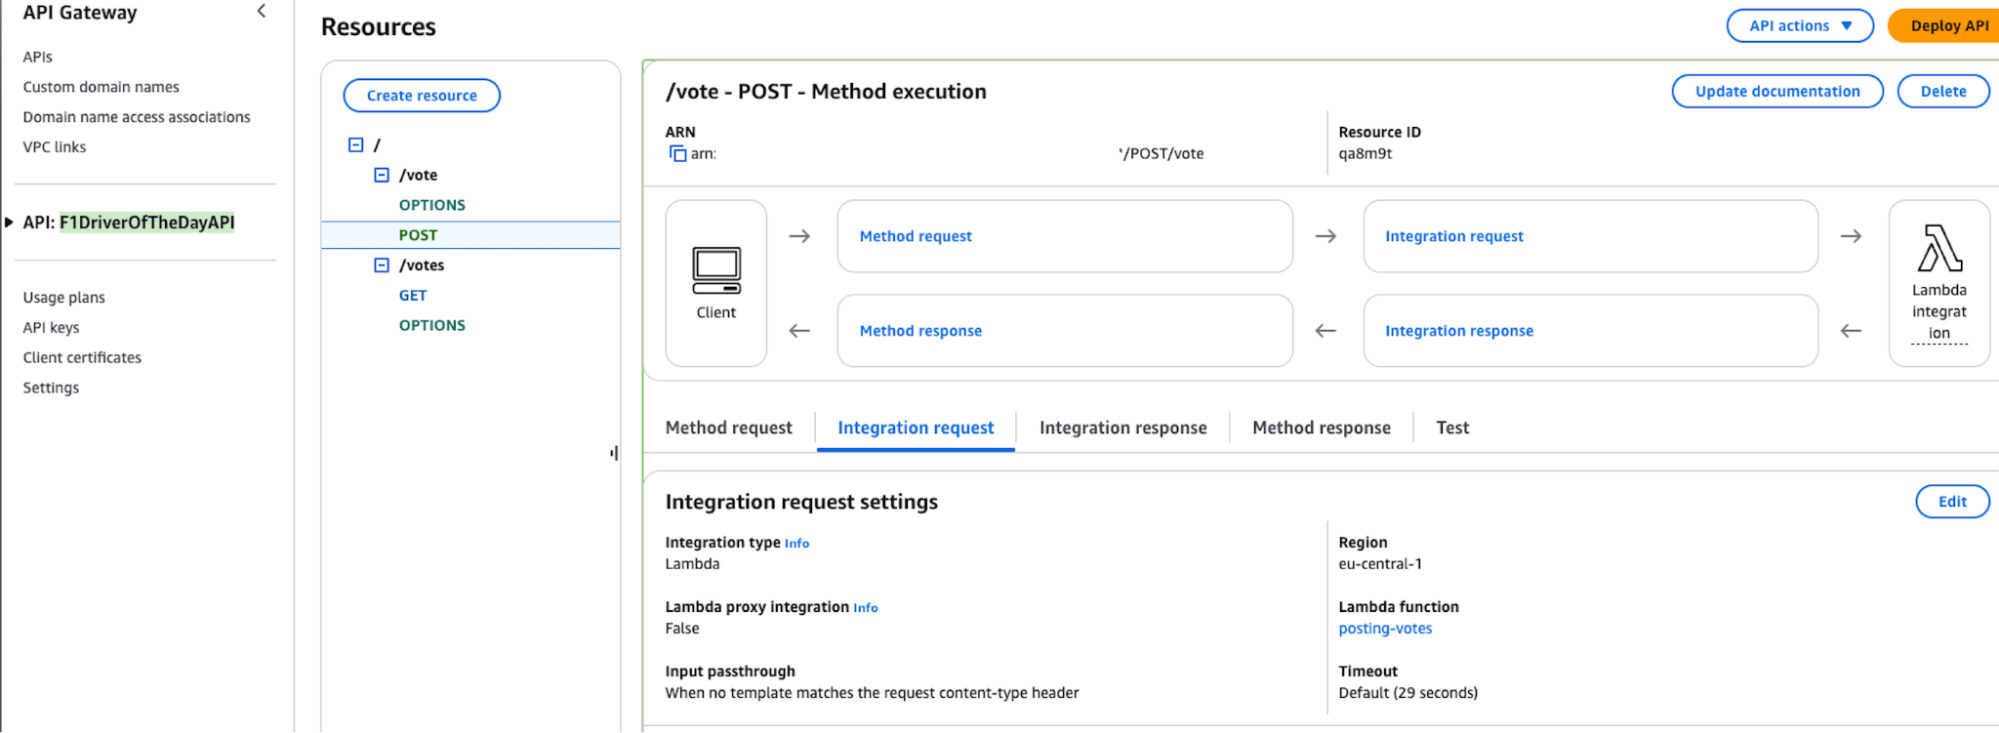Click the Client computer icon
The height and width of the screenshot is (733, 1999).
716,270
